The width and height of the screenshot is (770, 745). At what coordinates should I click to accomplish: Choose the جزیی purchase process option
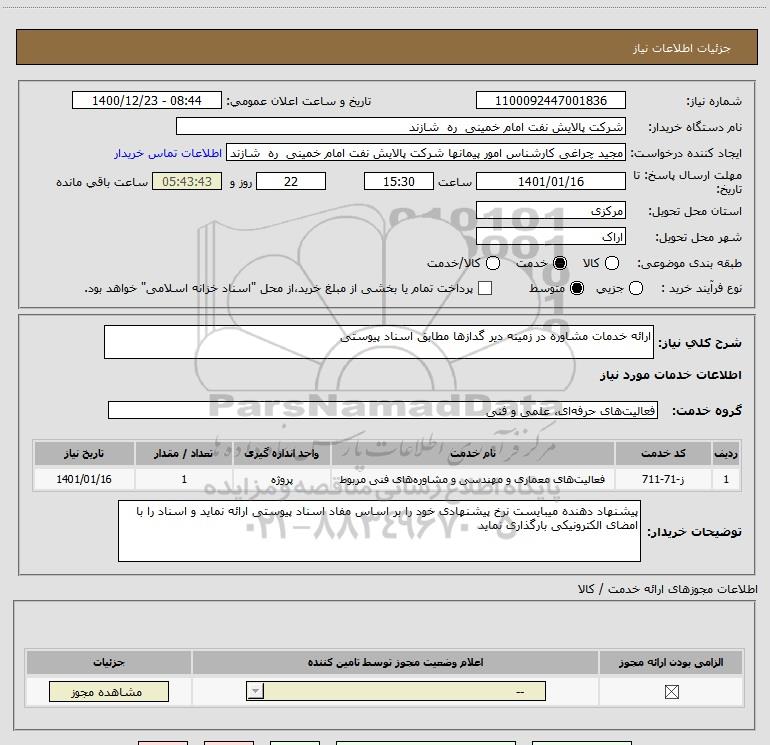tap(635, 288)
